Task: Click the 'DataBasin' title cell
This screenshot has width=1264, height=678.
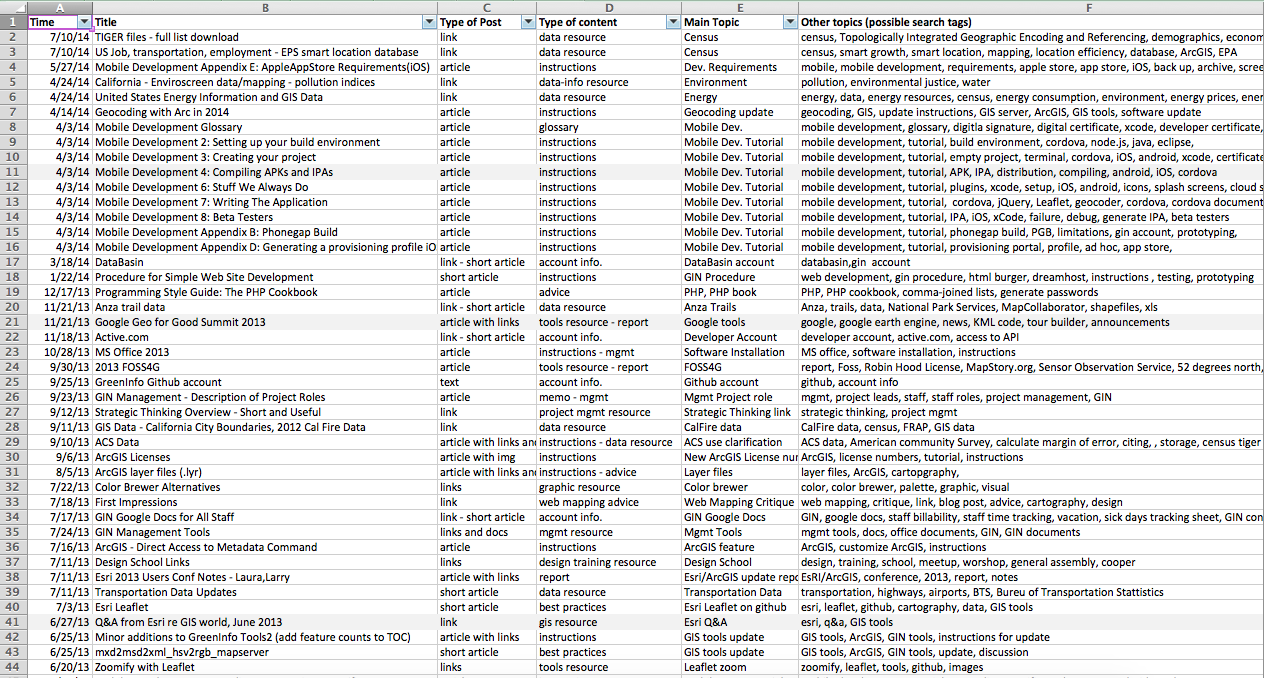Action: [x=265, y=262]
